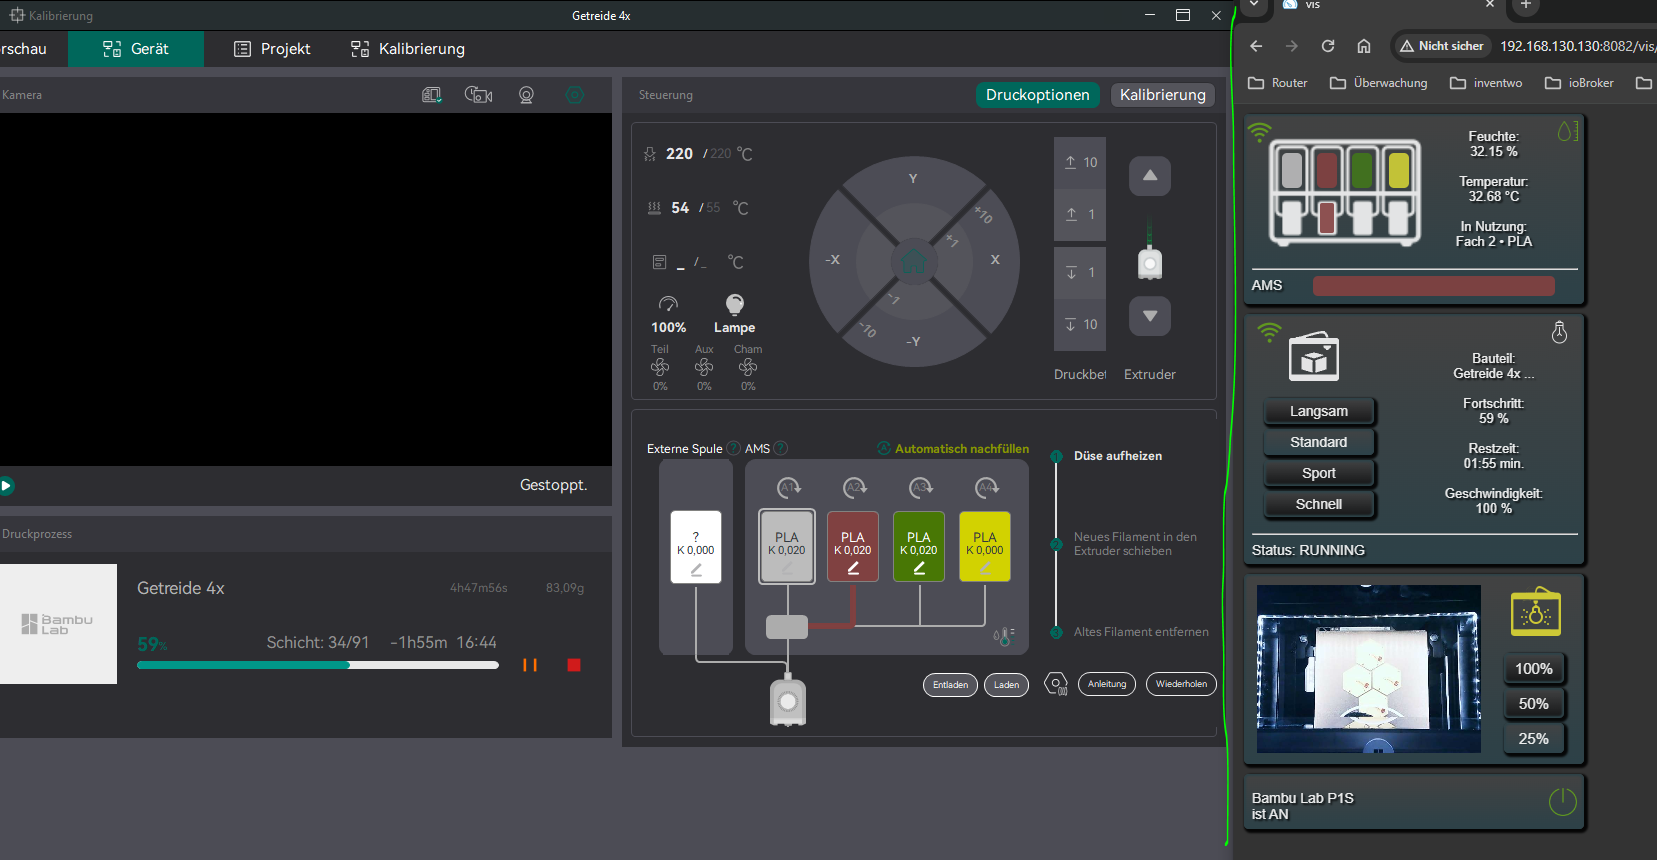1657x860 pixels.
Task: Open help icon next to Externe Spule
Action: point(733,449)
